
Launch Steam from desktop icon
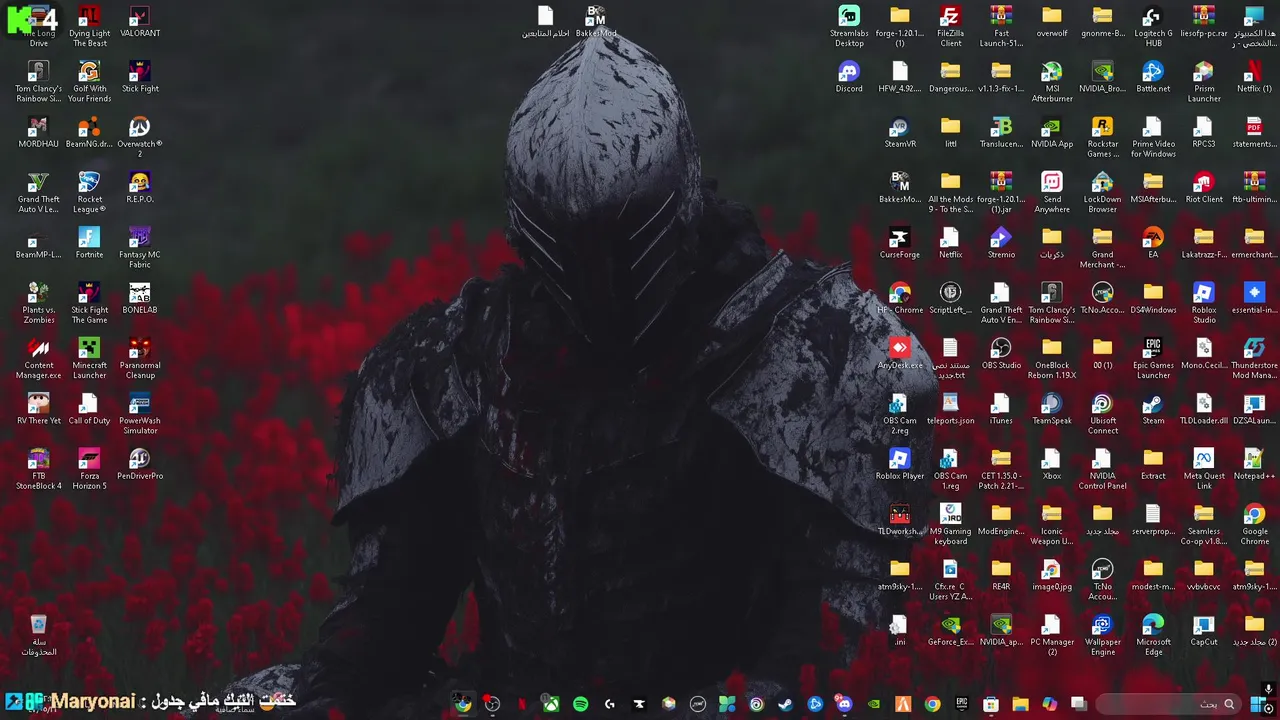1153,409
